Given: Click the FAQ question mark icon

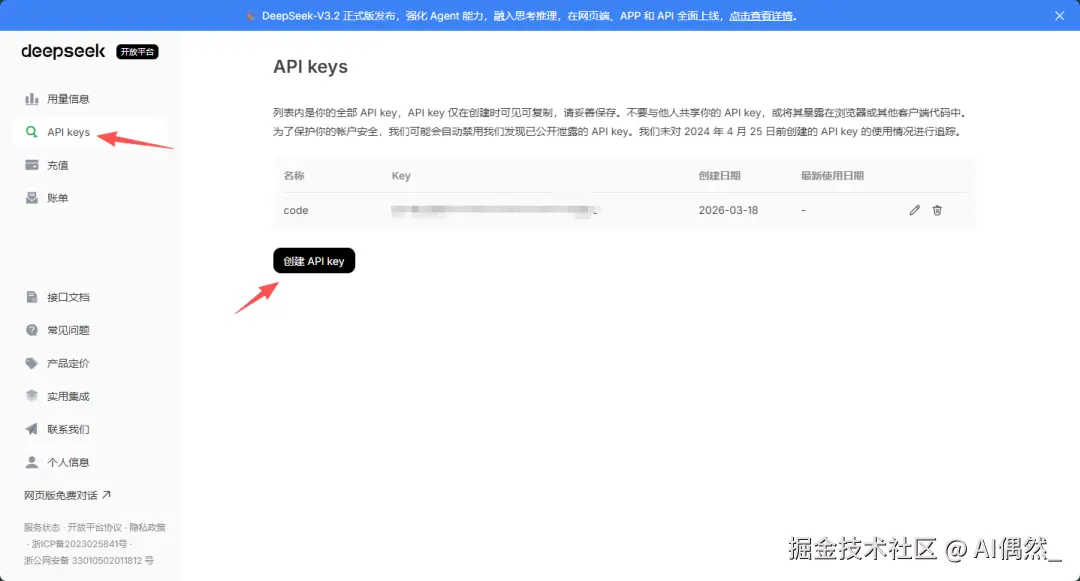Looking at the screenshot, I should point(32,330).
